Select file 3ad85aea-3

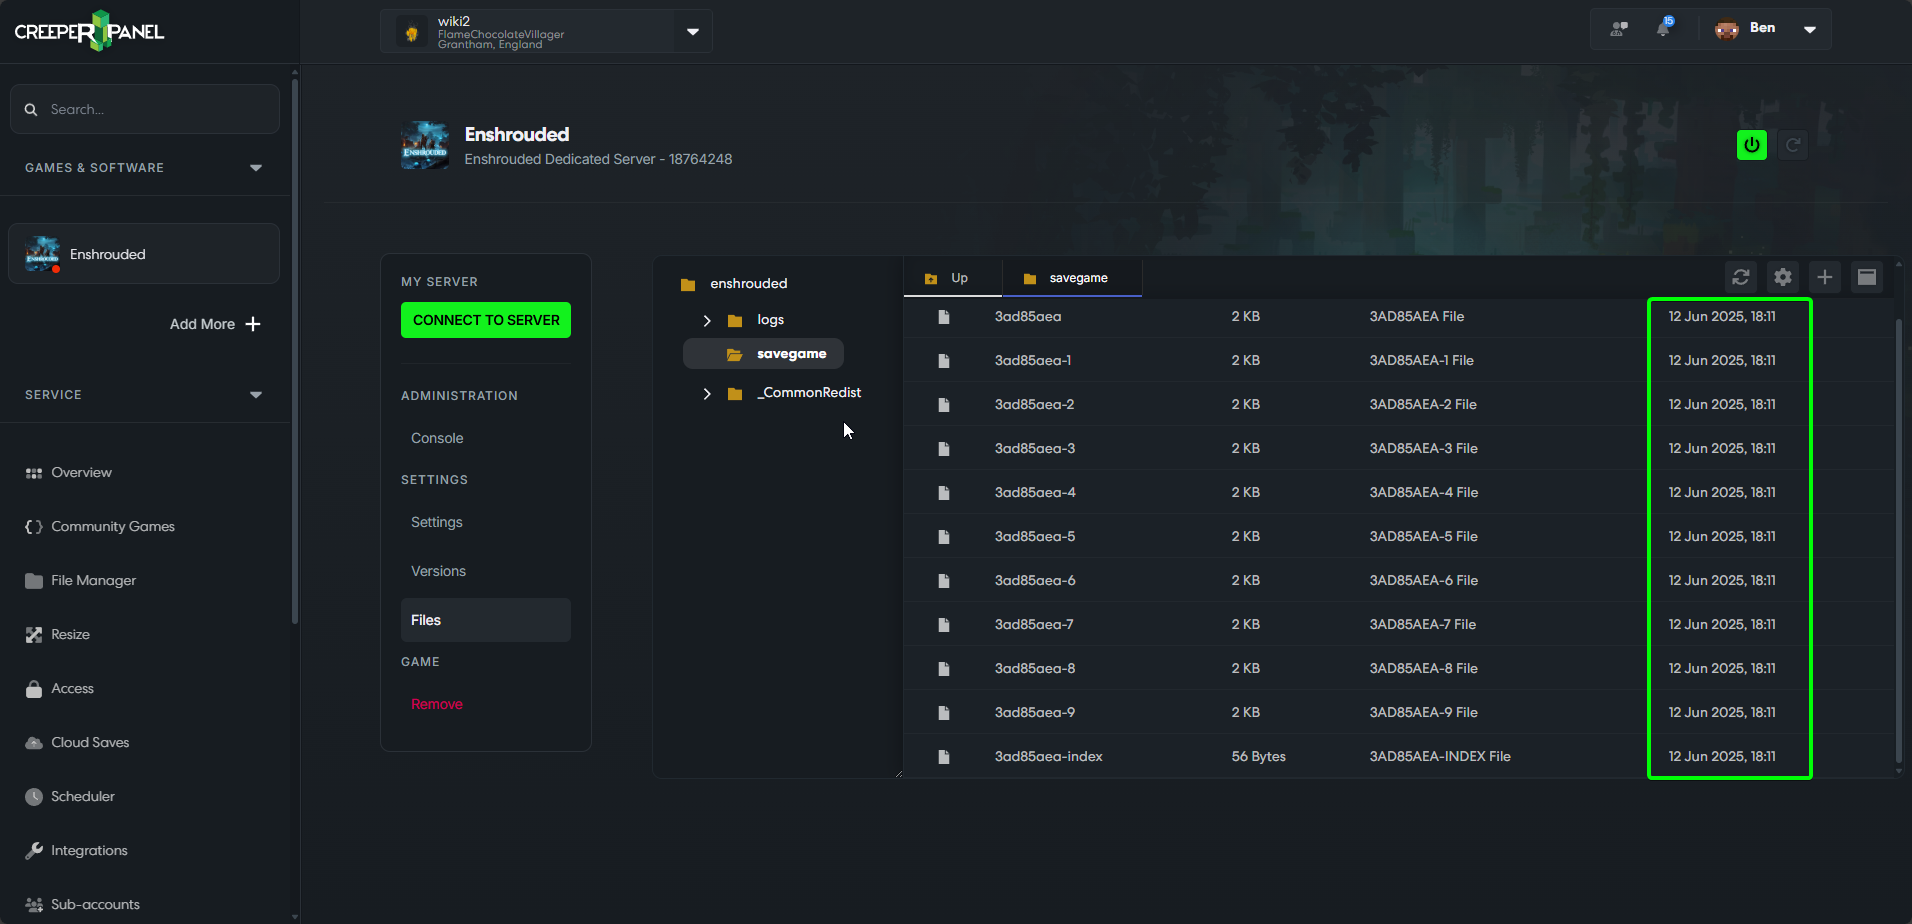coord(1034,449)
